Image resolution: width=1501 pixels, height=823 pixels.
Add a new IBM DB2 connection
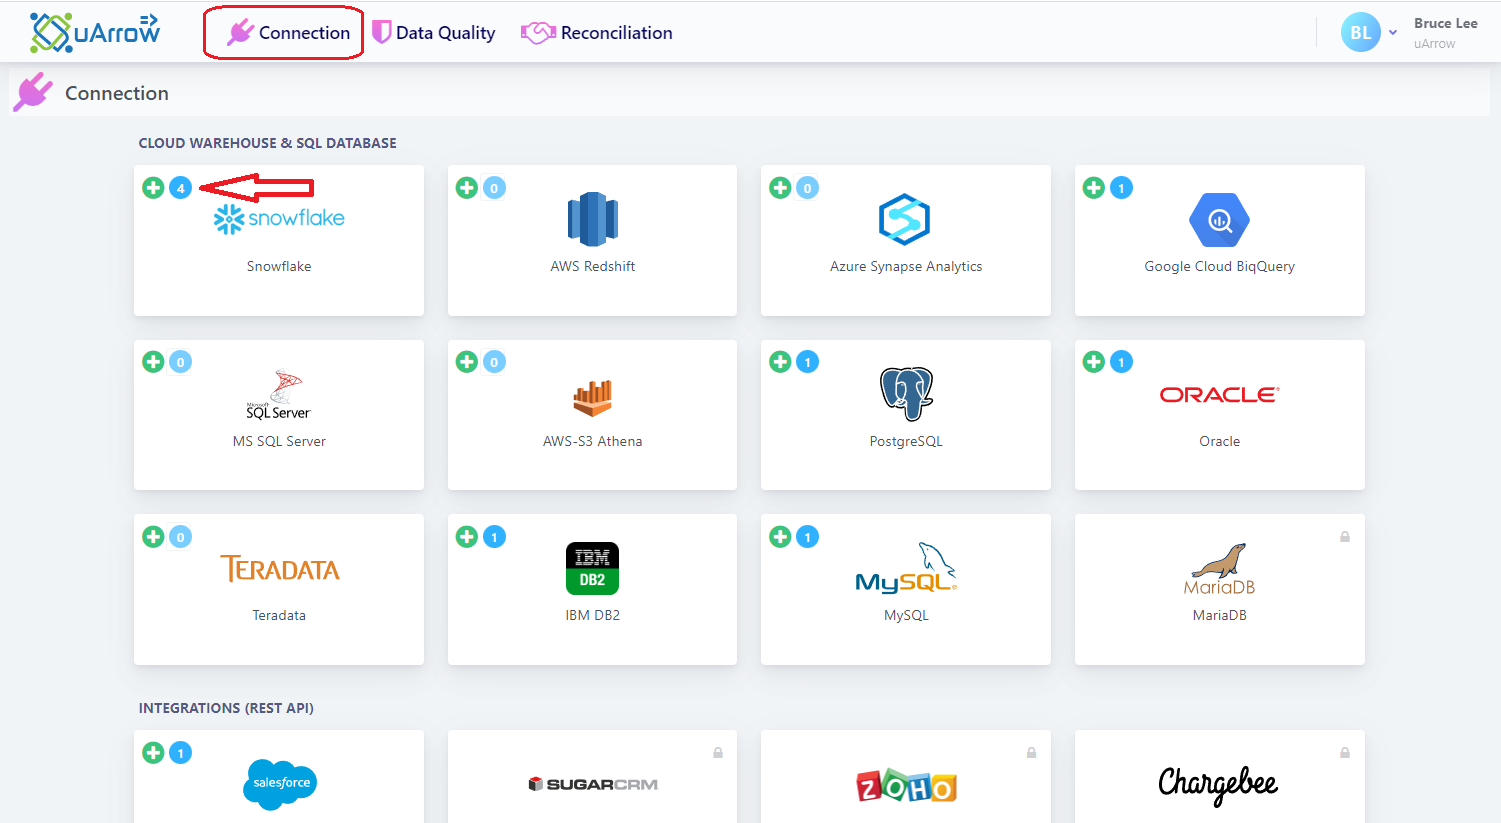pos(467,537)
